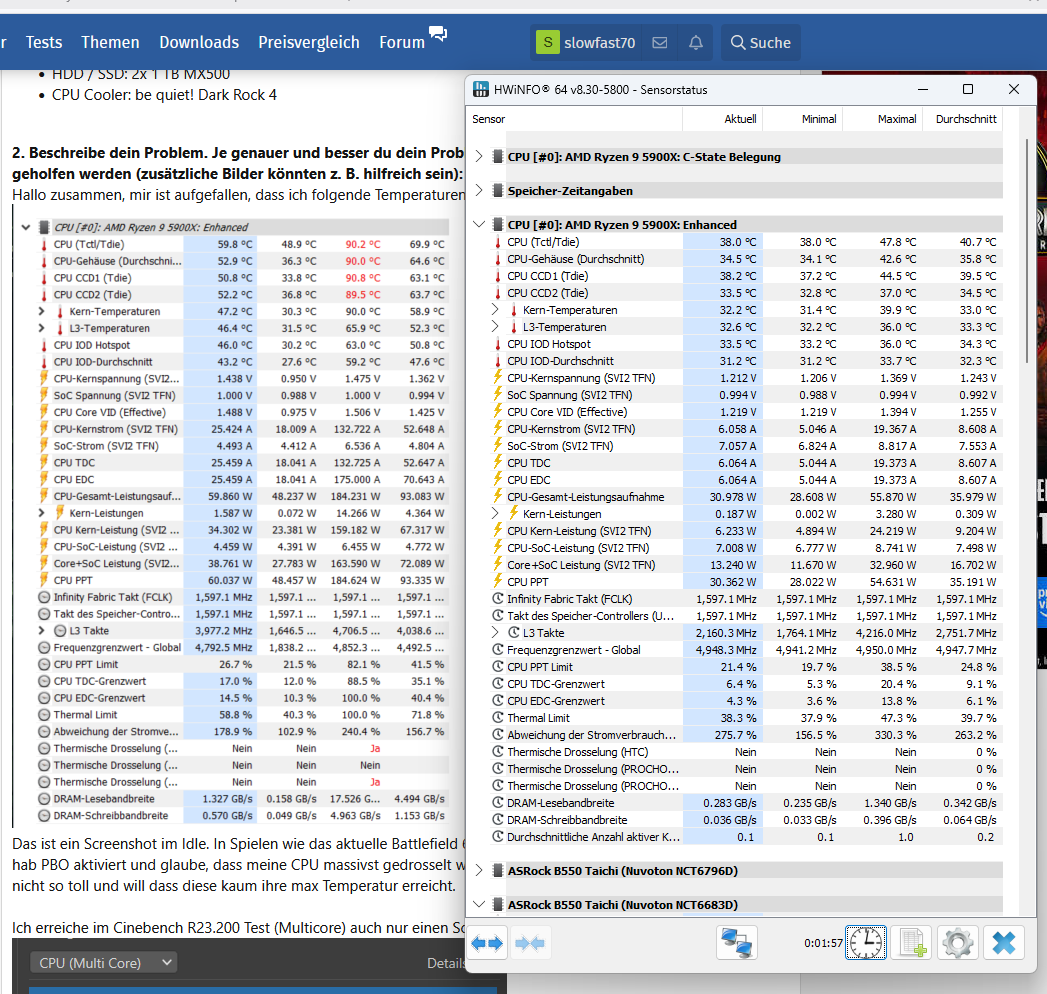The image size is (1047, 994).
Task: Click the thermometer icon beside CPU (Tctl/Tdie) in HWiNFO
Action: point(497,242)
